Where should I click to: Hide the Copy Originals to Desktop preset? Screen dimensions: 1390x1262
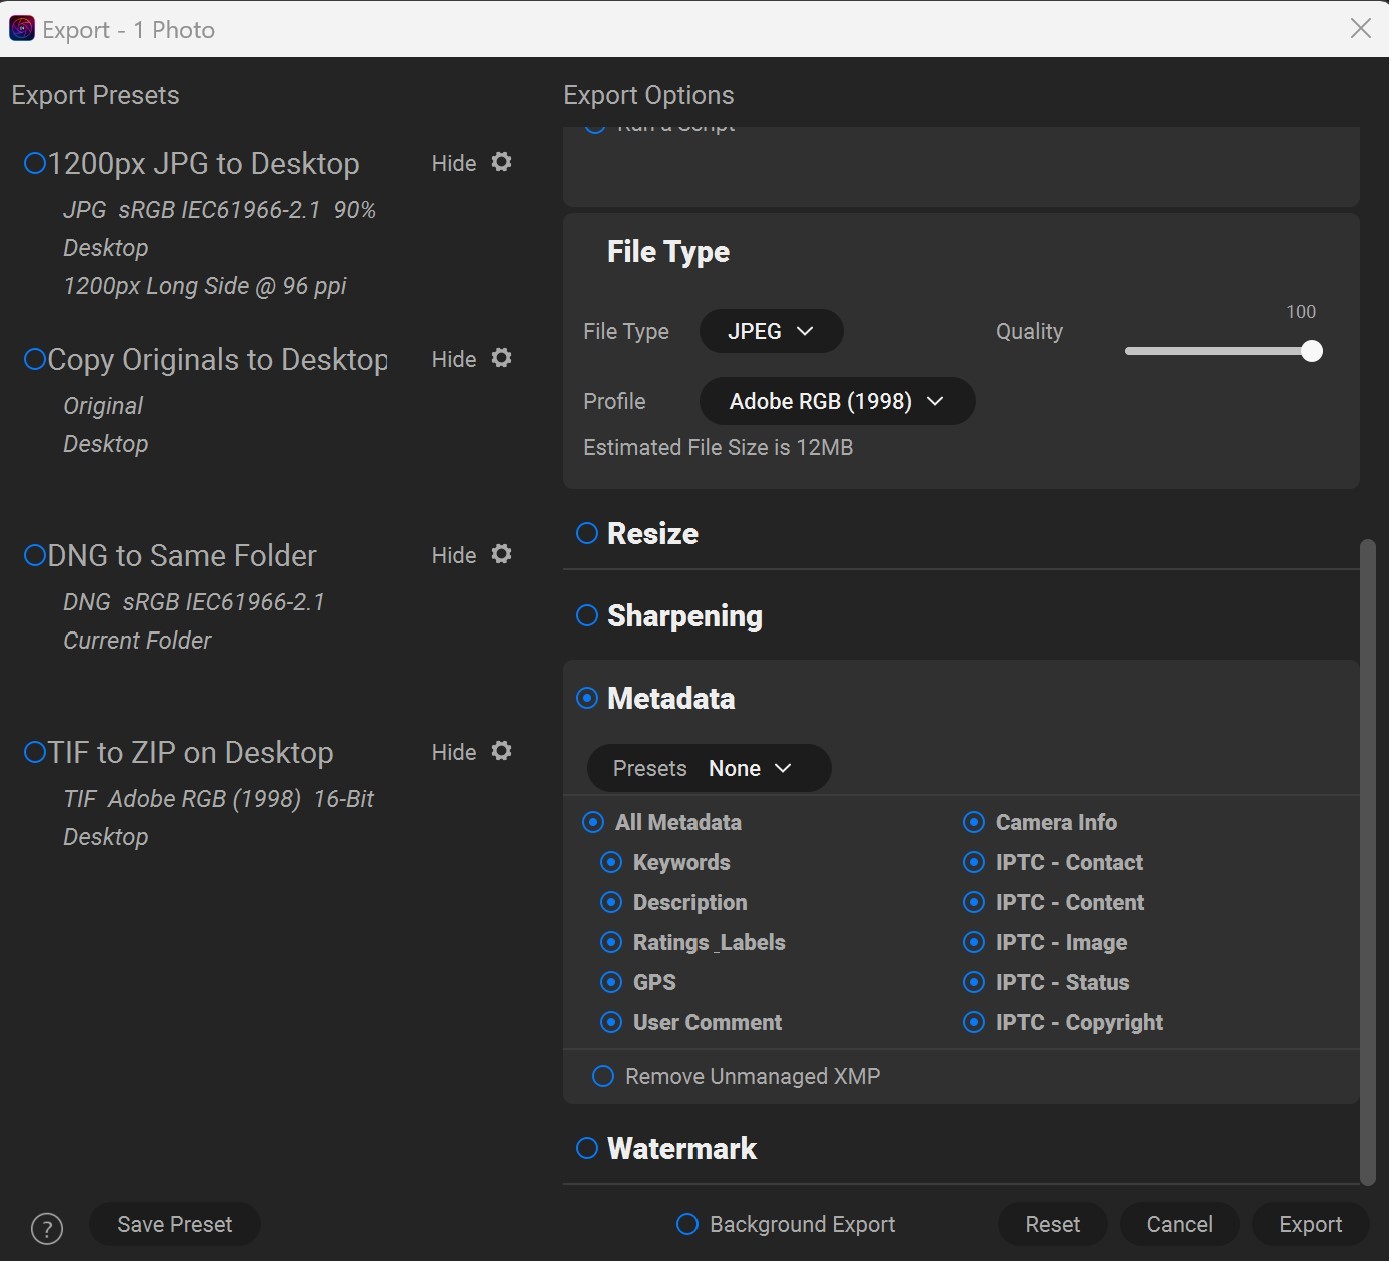(x=453, y=359)
